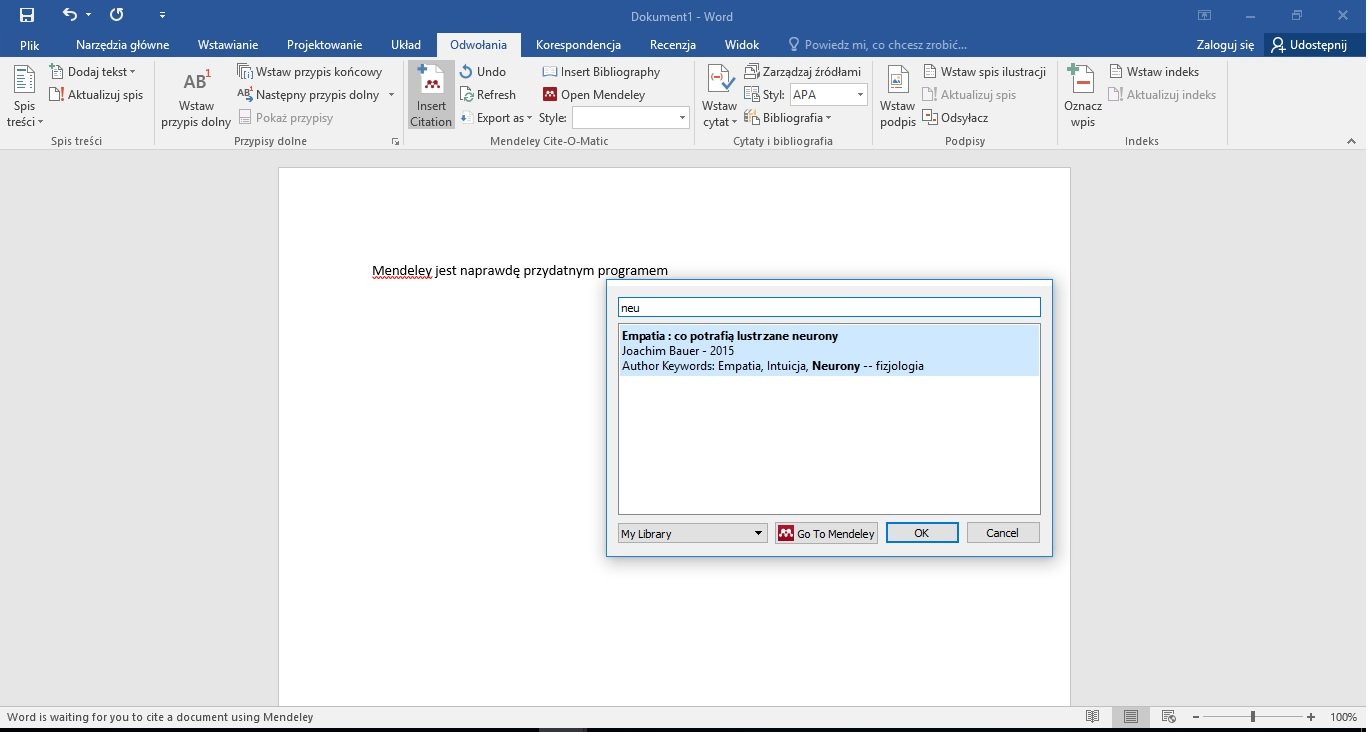
Task: Click Insert Bibliography
Action: click(601, 72)
